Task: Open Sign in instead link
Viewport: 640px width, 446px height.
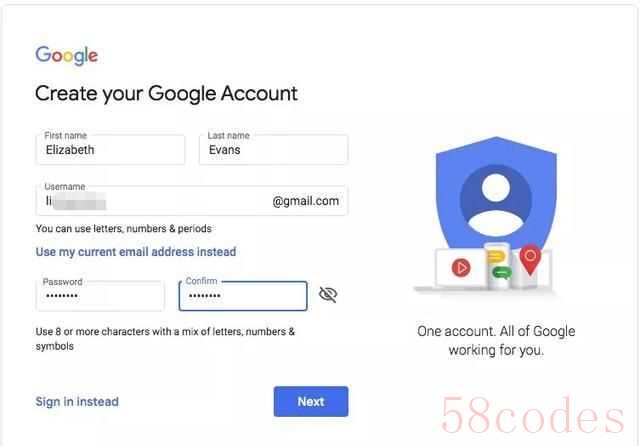Action: pos(77,402)
